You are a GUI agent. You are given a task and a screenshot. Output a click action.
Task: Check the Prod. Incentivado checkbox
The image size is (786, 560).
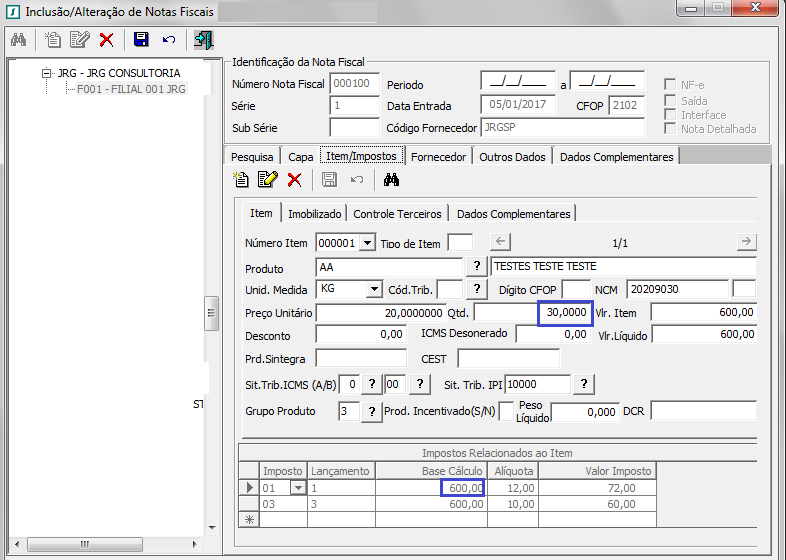coord(506,411)
